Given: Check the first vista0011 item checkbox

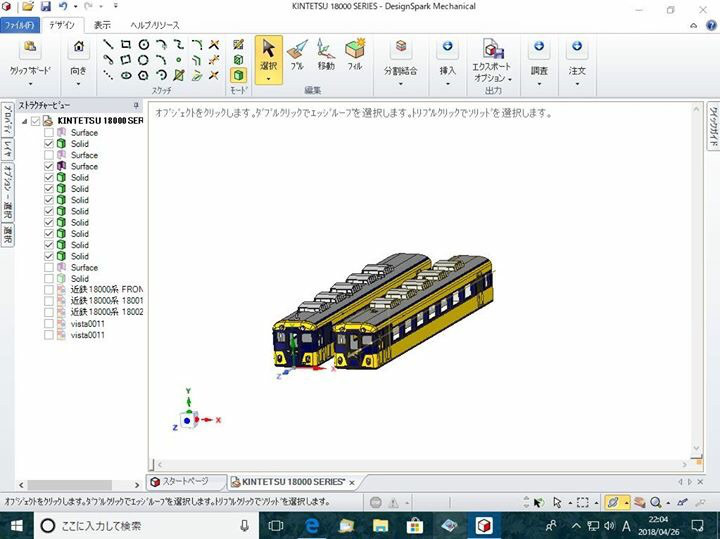Looking at the screenshot, I should pos(49,324).
